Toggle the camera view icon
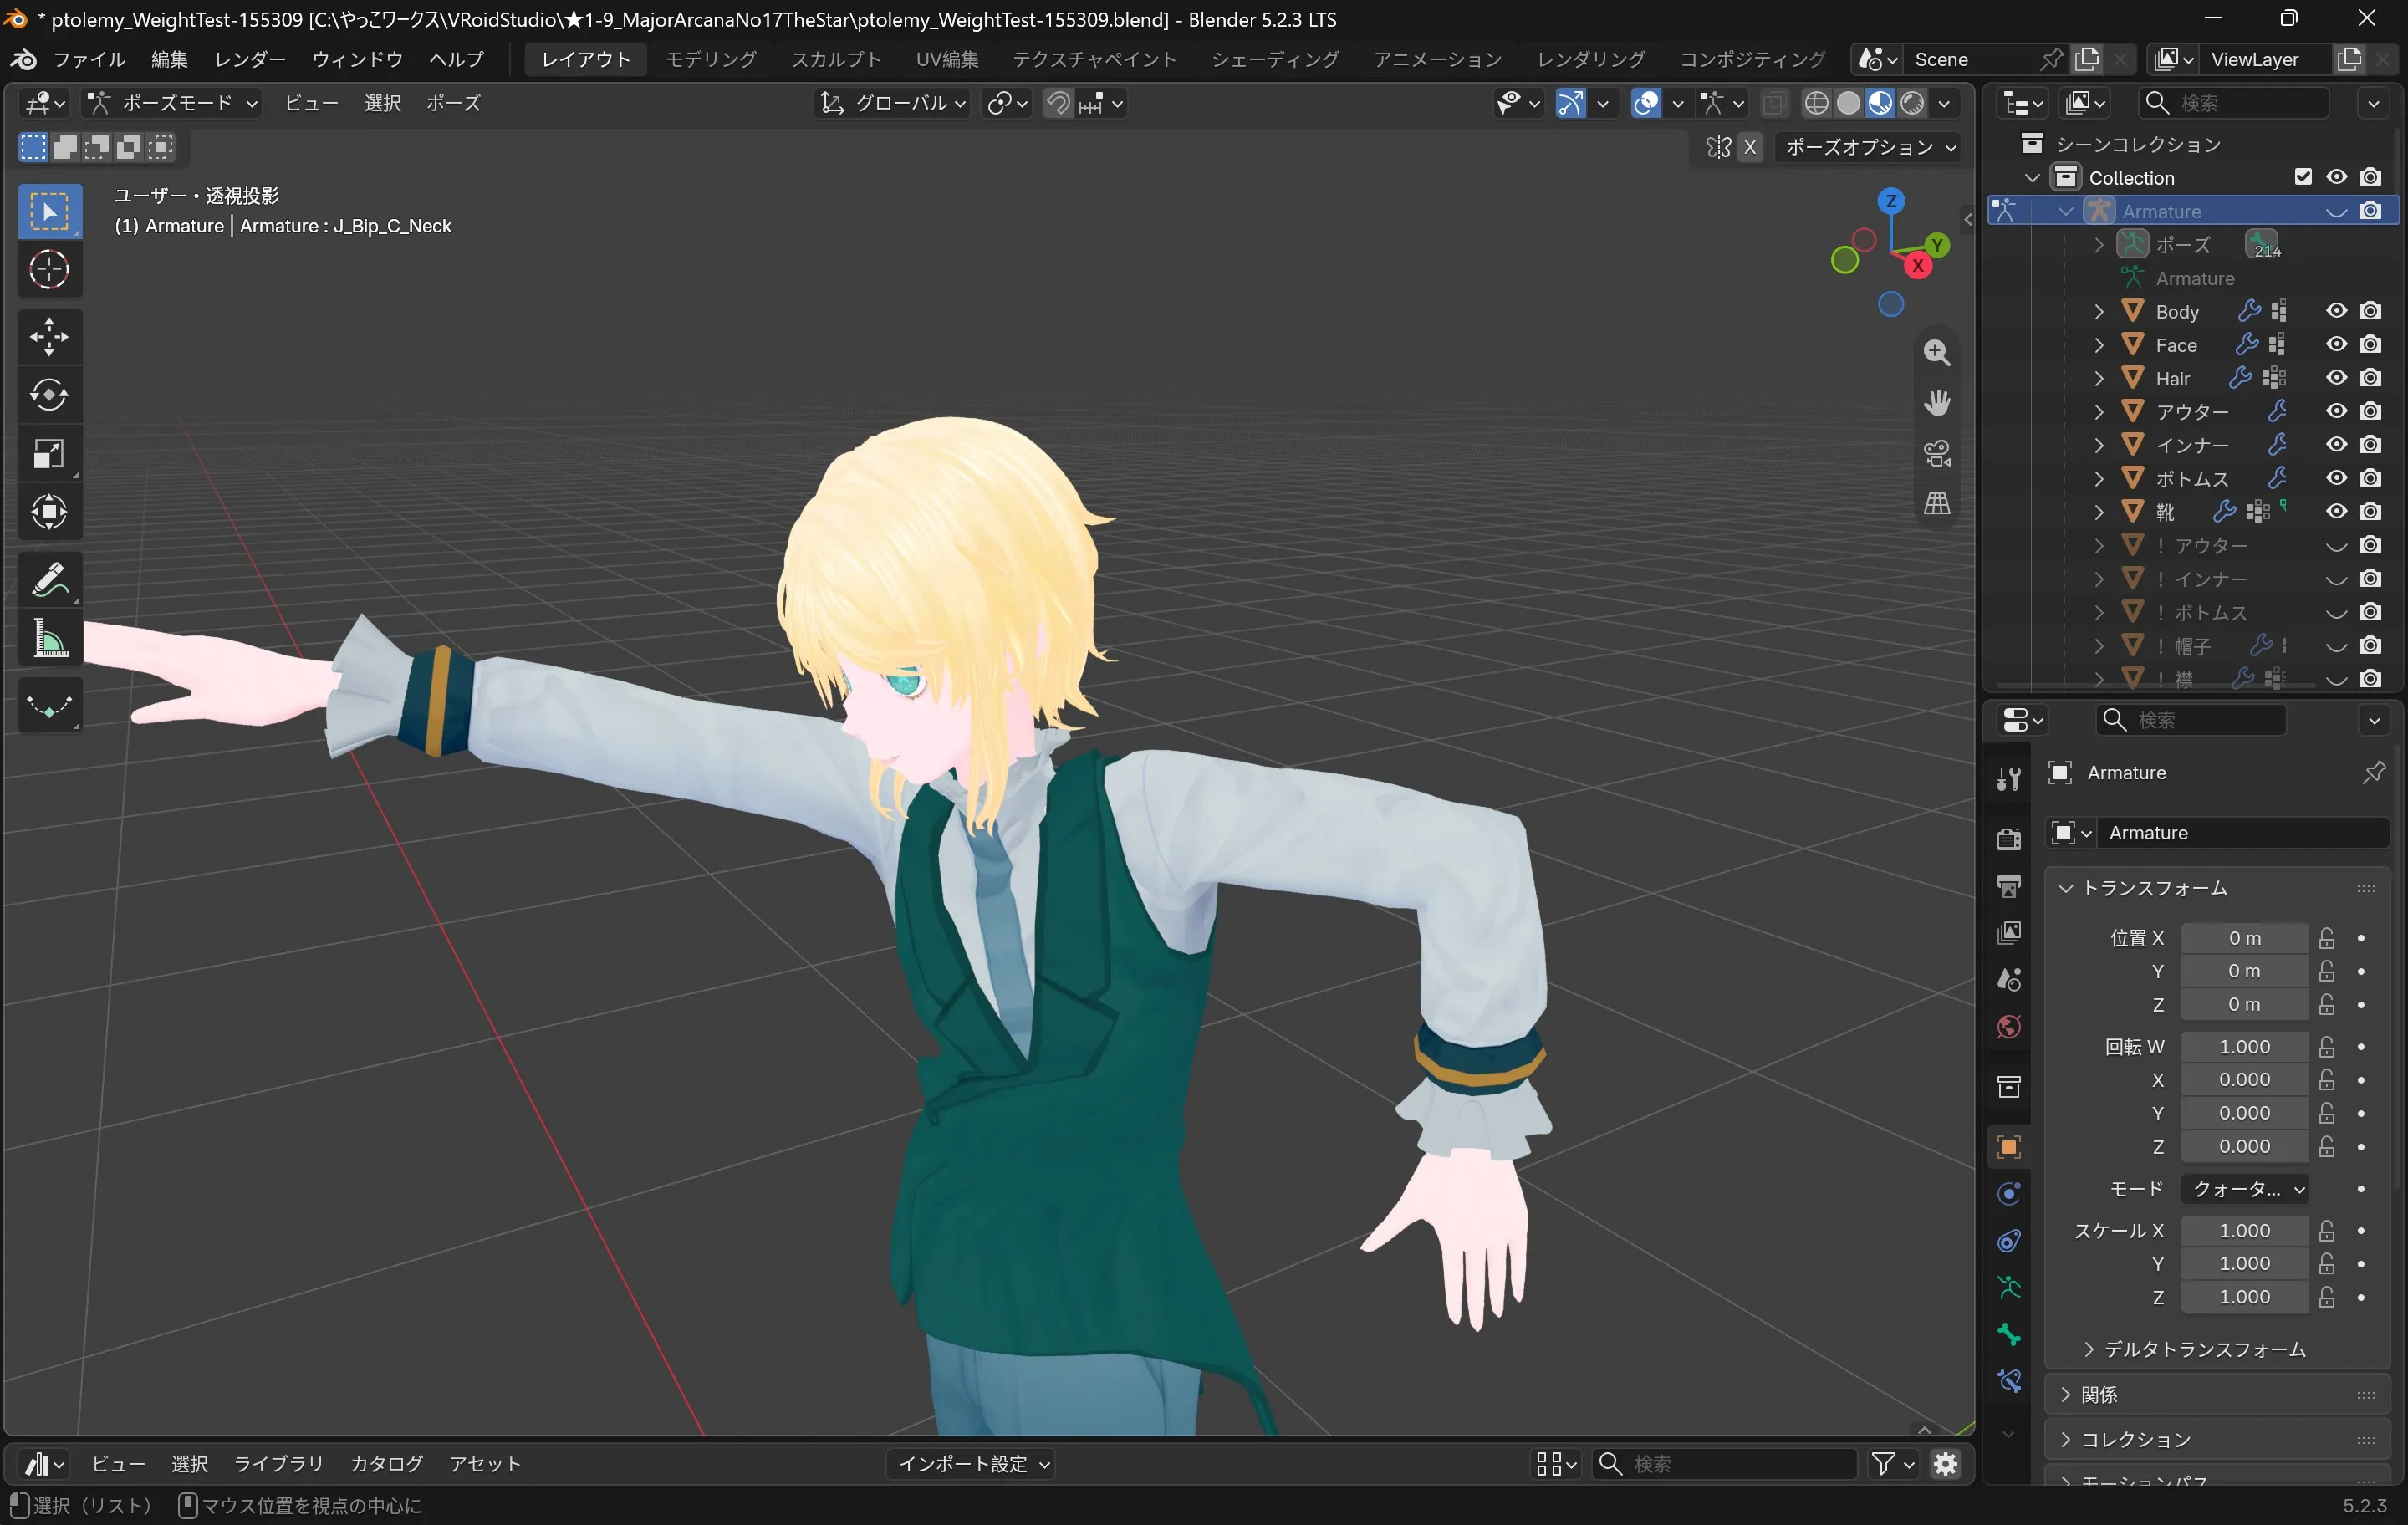2408x1525 pixels. (1937, 453)
